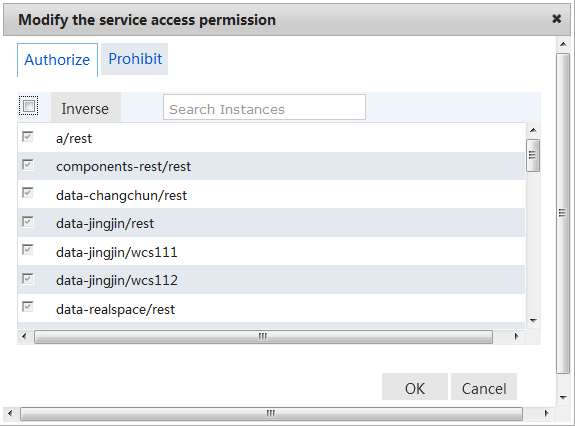Toggle the components-rest/rest checkbox
575x426 pixels.
28,165
